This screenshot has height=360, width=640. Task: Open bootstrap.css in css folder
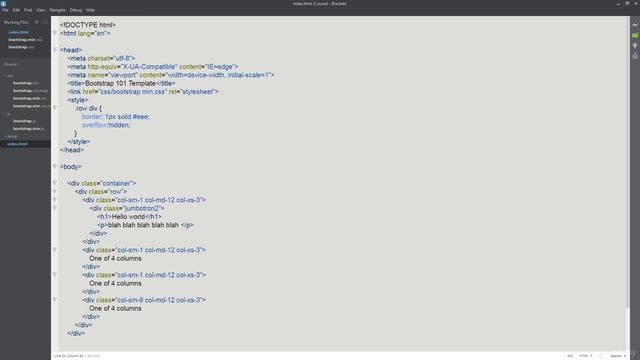[25, 83]
